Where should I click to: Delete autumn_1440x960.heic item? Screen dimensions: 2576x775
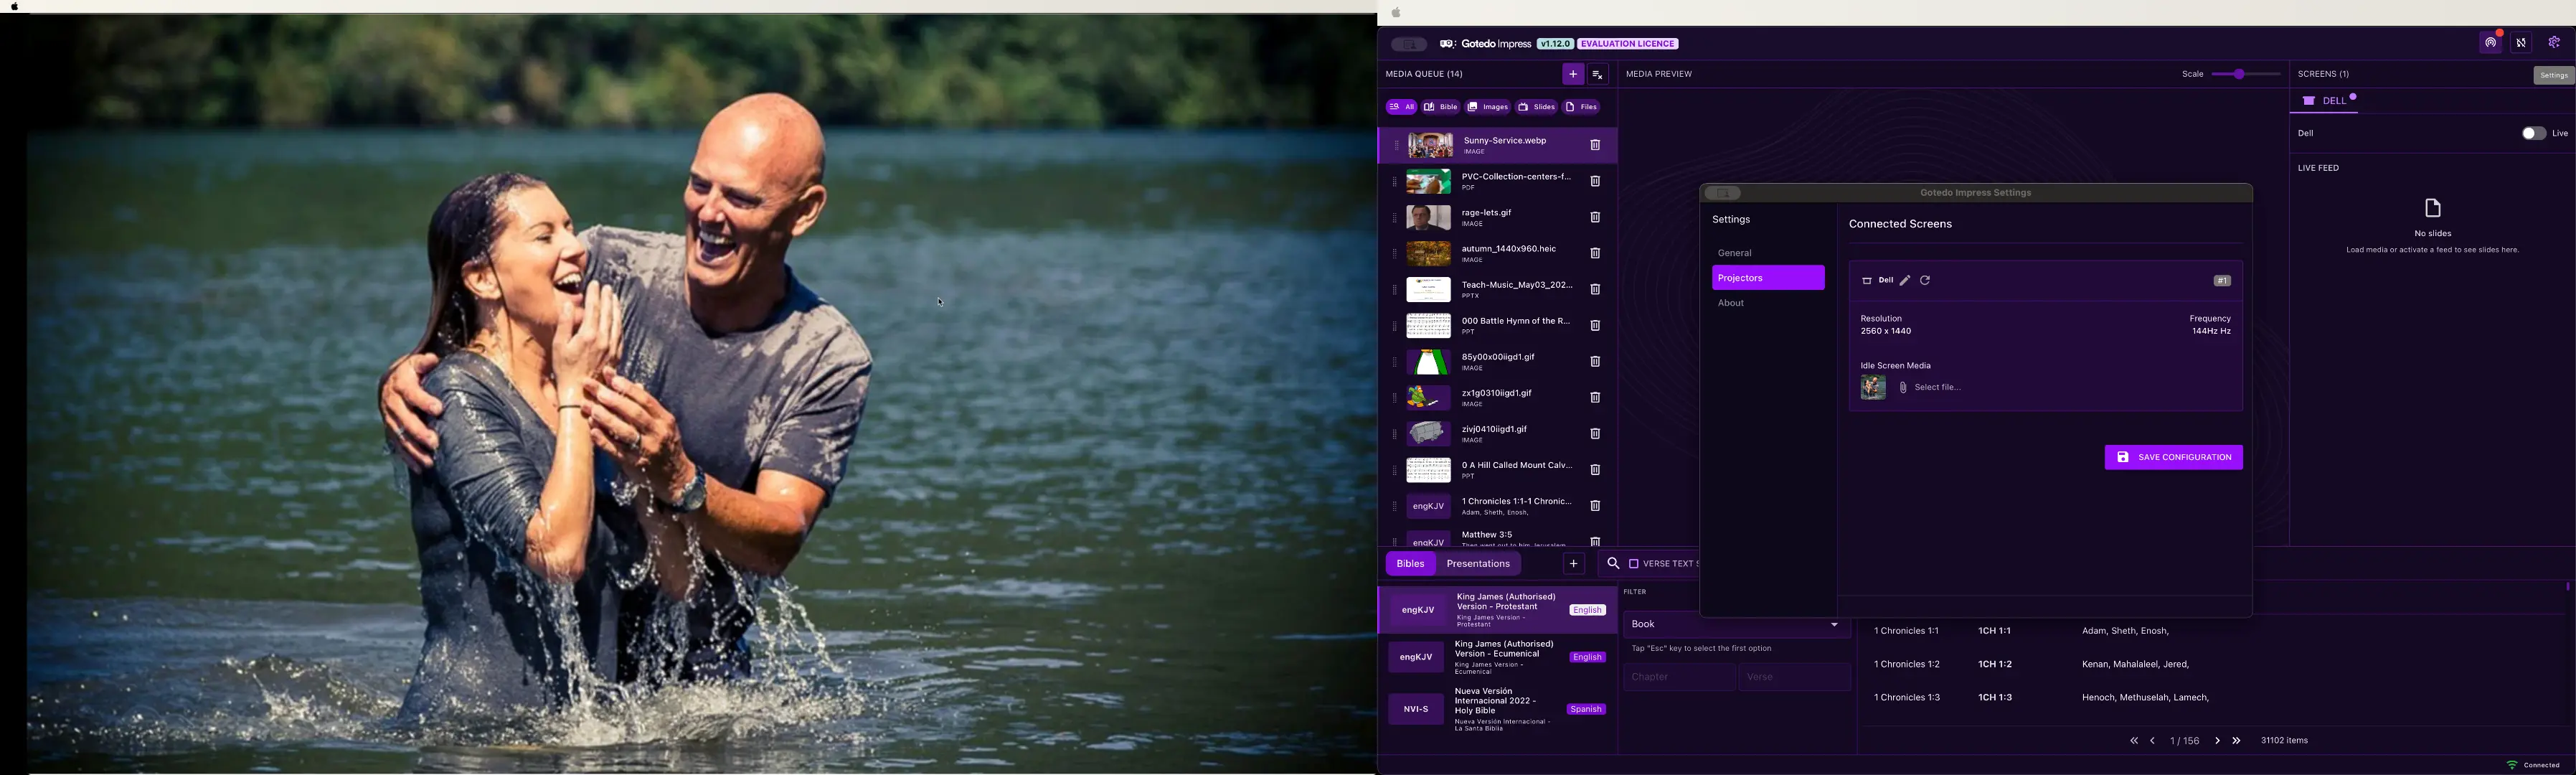pyautogui.click(x=1596, y=254)
